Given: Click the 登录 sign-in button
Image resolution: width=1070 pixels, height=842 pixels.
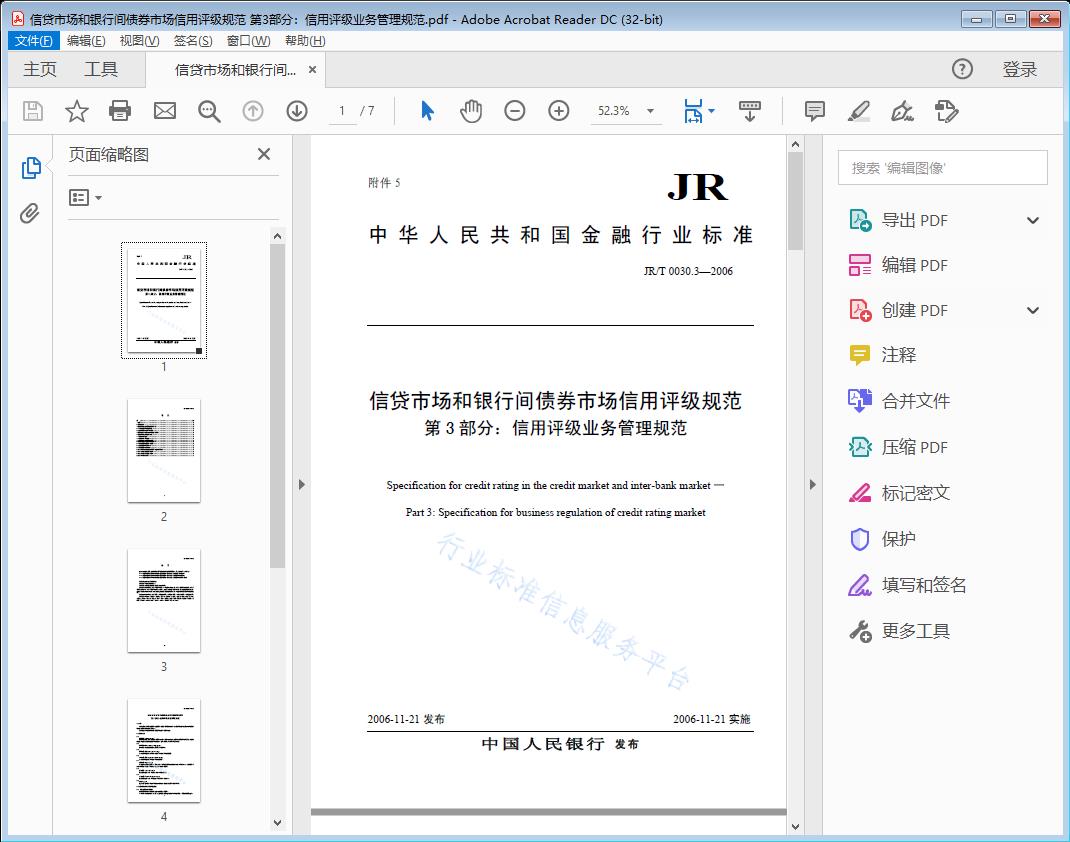Looking at the screenshot, I should 1019,69.
